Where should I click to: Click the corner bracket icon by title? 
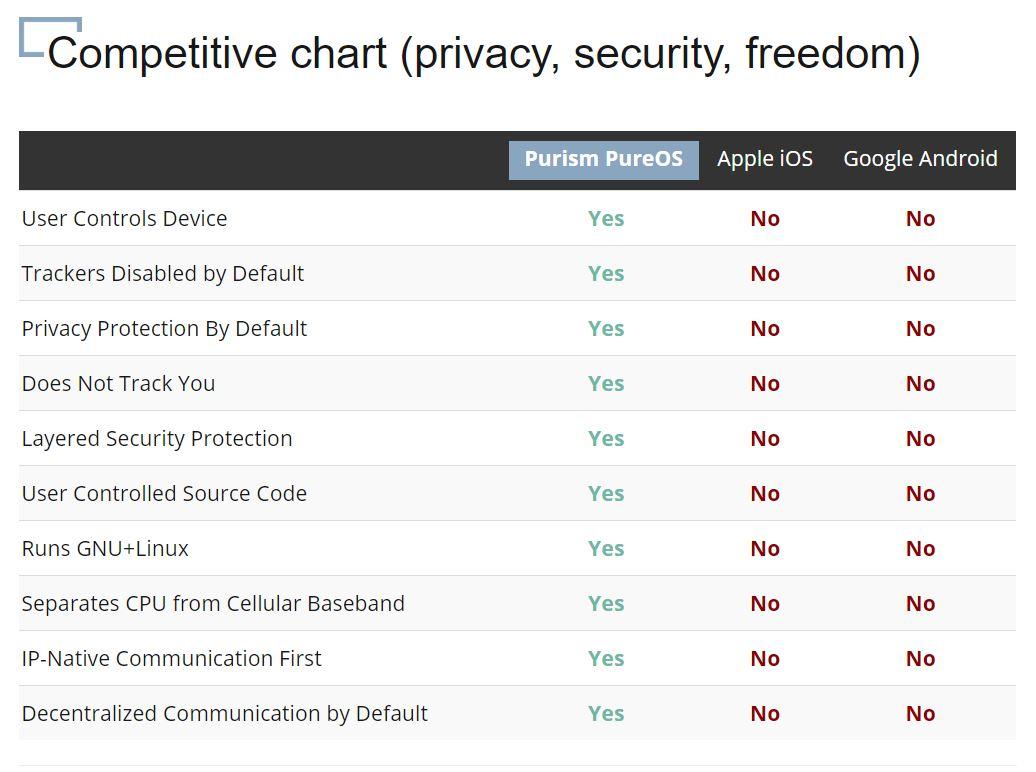[50, 37]
